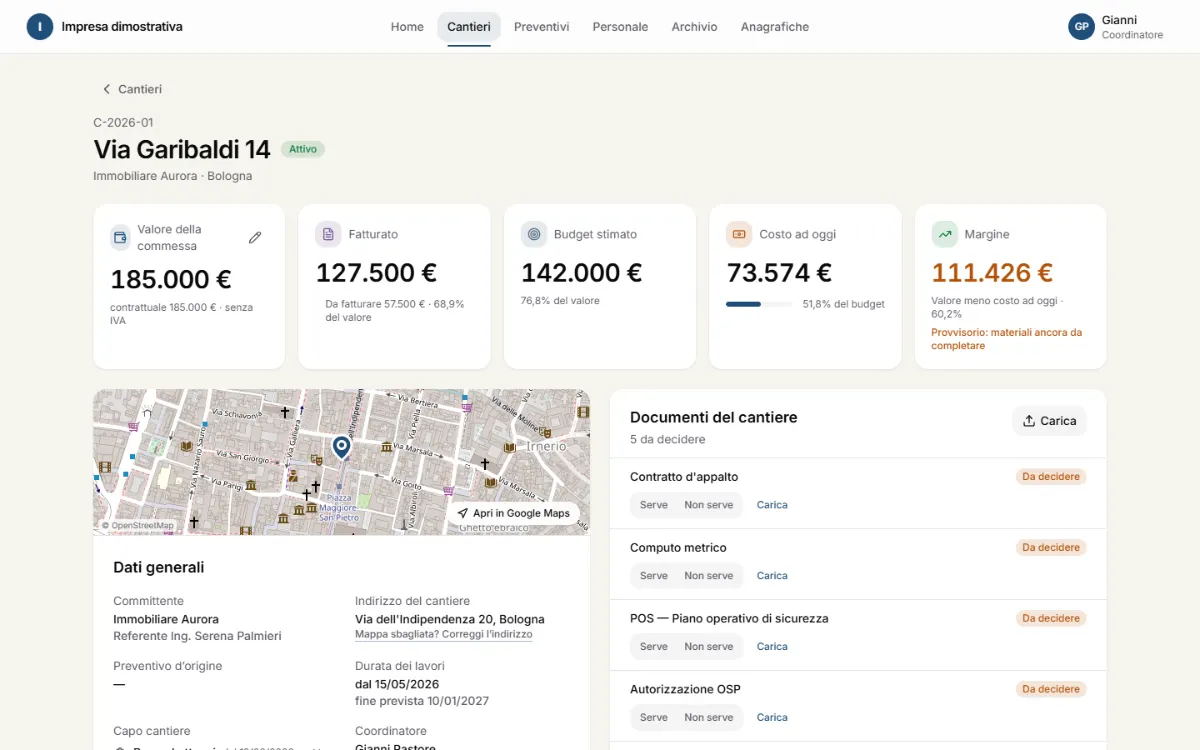Select Non serve for Computo metrico
Viewport: 1200px width, 750px height.
tap(709, 576)
